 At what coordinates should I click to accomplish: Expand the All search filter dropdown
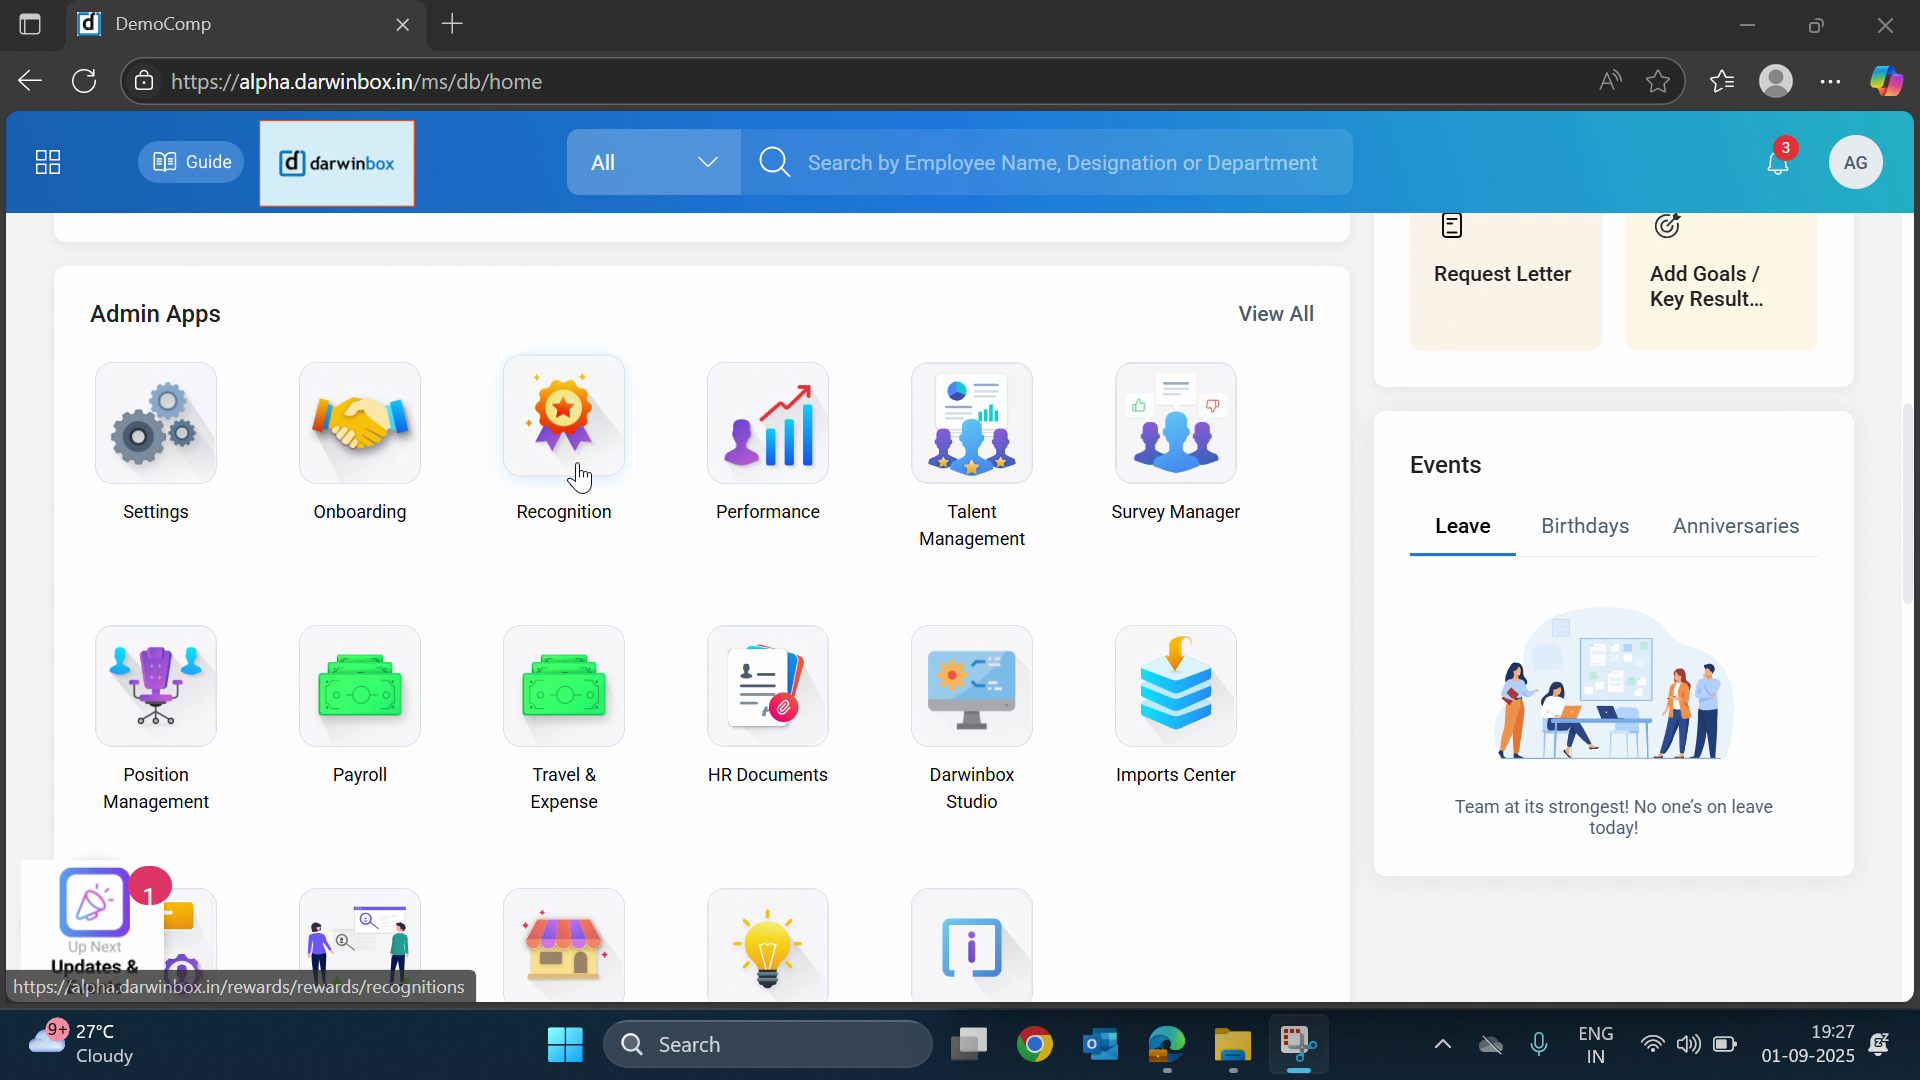click(x=653, y=162)
